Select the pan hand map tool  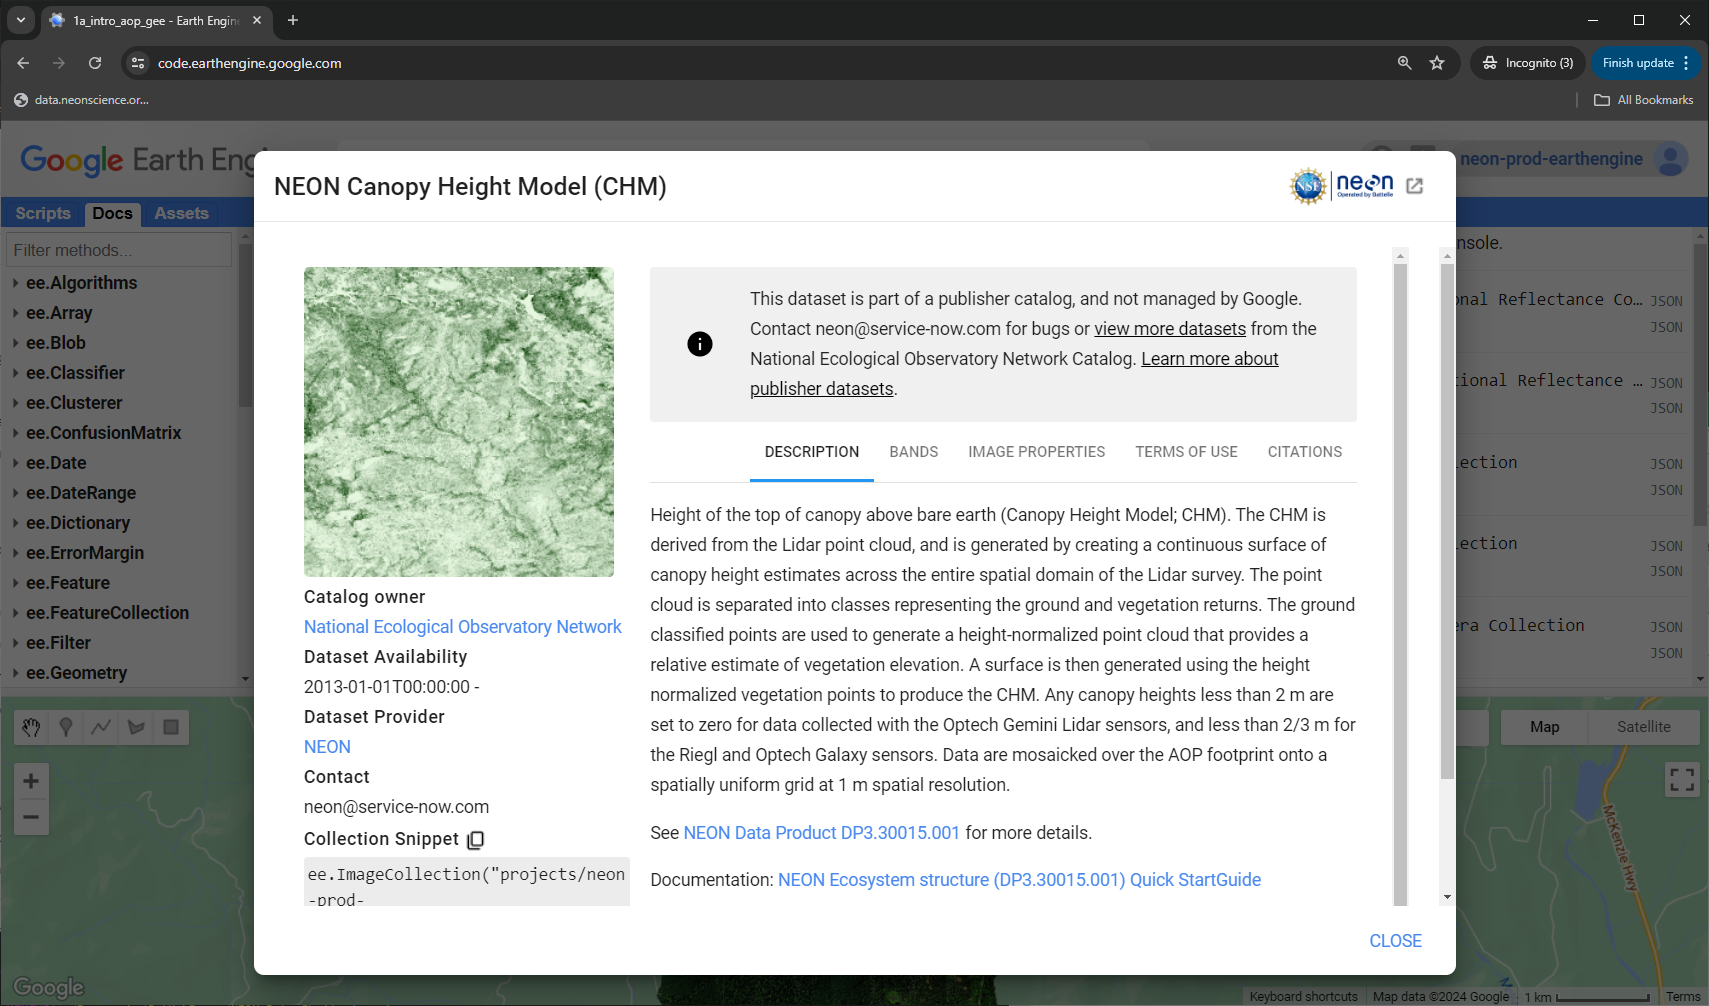tap(31, 727)
